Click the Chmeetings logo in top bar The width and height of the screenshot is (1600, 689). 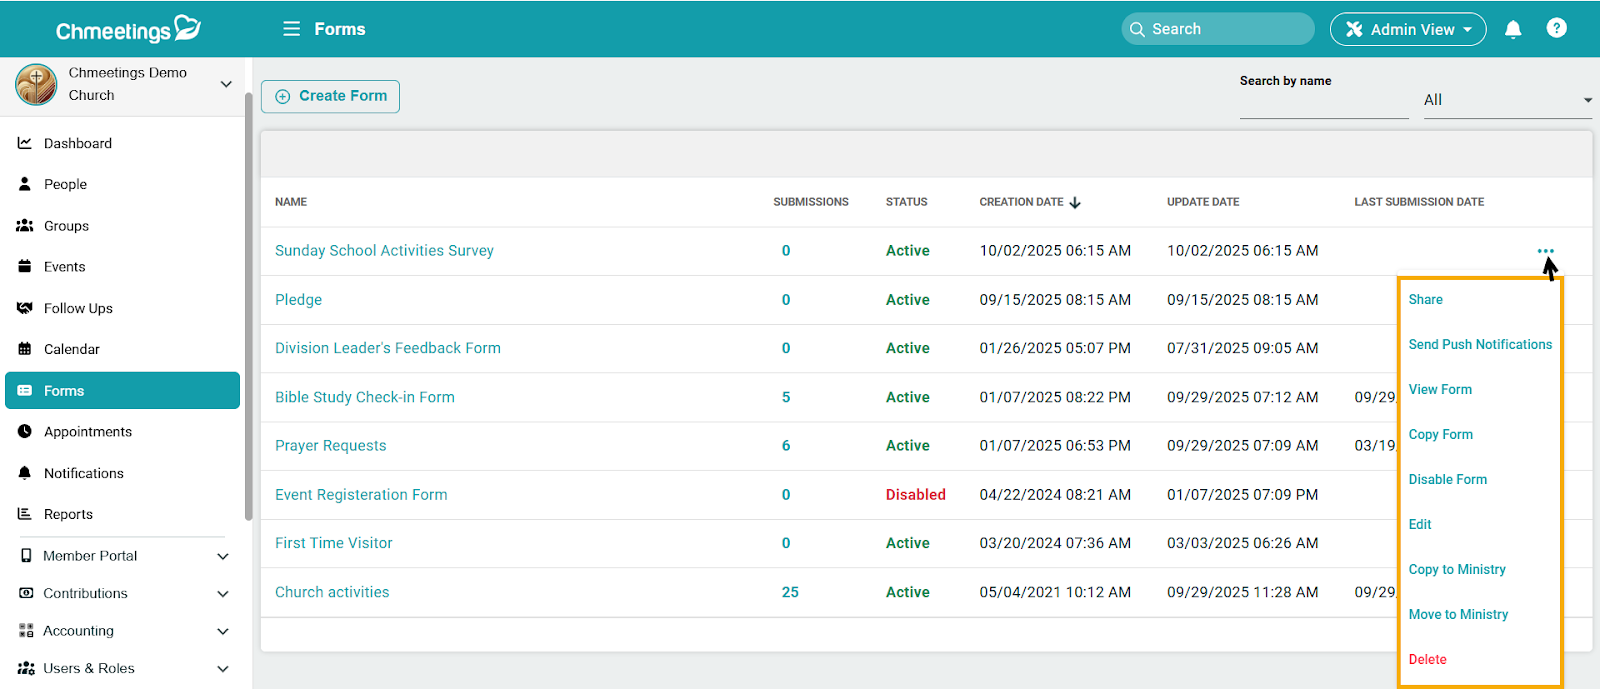[x=128, y=30]
